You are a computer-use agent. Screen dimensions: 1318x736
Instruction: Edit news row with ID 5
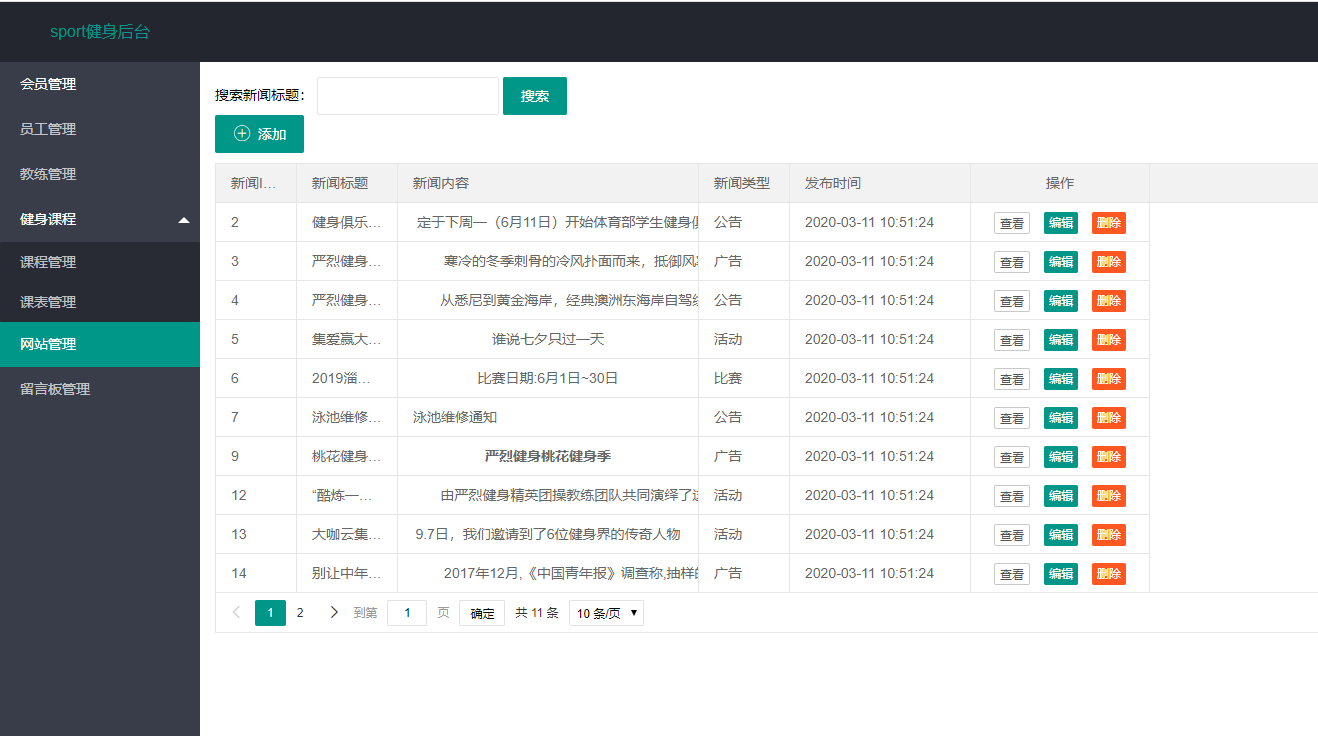coord(1061,340)
